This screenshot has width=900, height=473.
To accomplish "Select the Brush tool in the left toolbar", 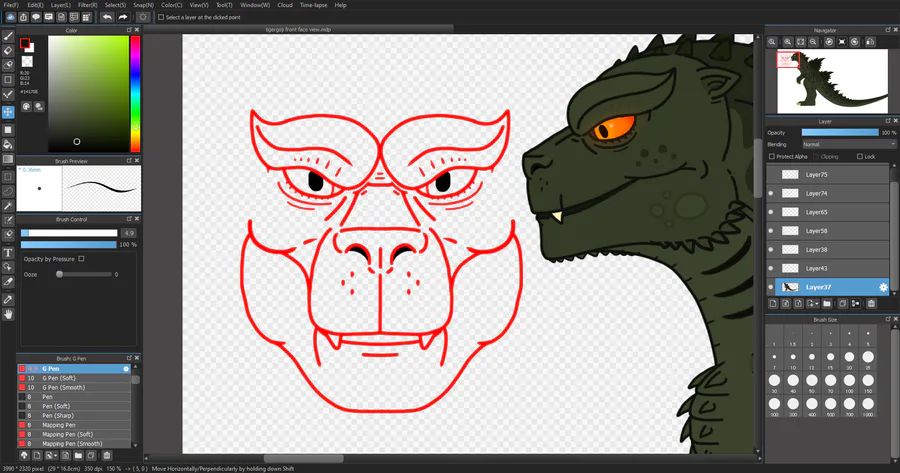I will point(8,36).
